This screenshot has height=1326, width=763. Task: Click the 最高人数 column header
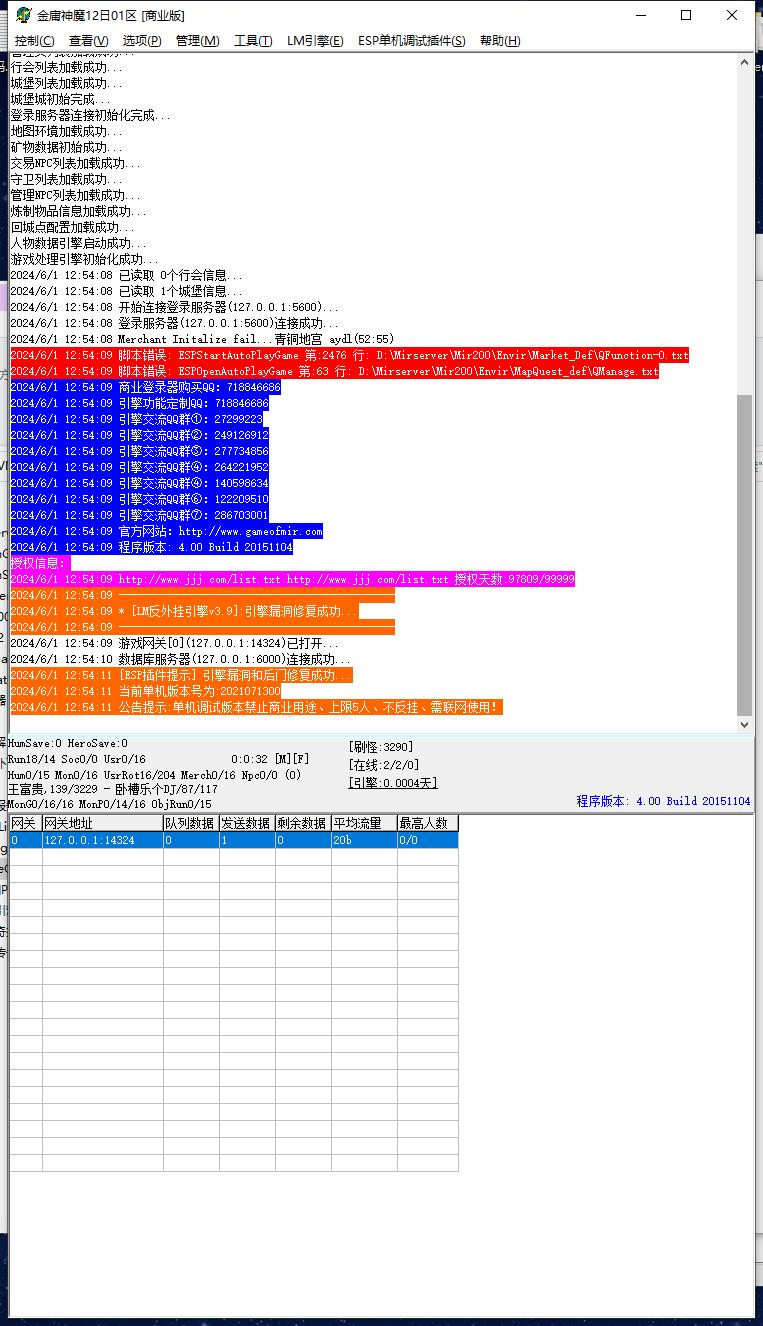[x=427, y=823]
